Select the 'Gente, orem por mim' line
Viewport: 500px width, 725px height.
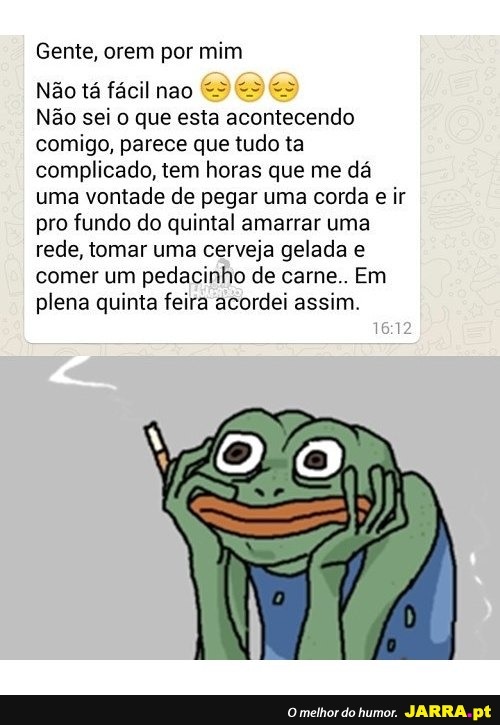139,52
